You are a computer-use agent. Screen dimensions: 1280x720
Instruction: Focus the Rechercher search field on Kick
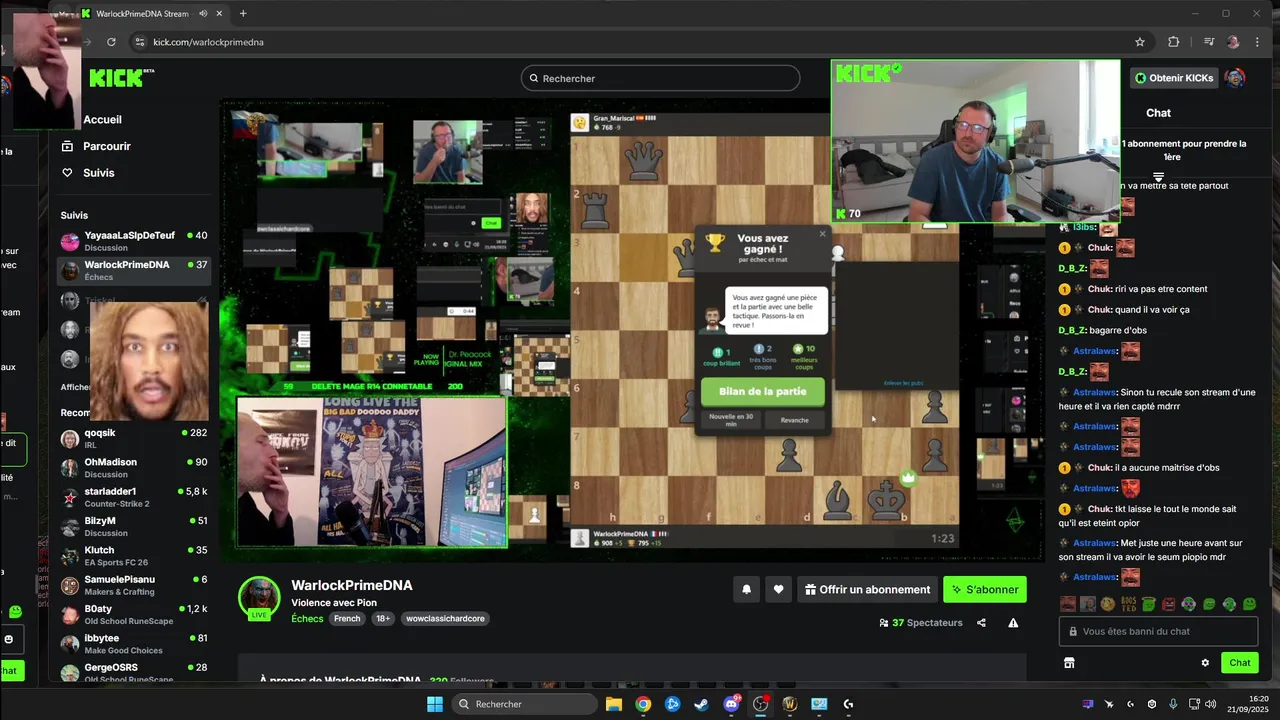coord(660,78)
